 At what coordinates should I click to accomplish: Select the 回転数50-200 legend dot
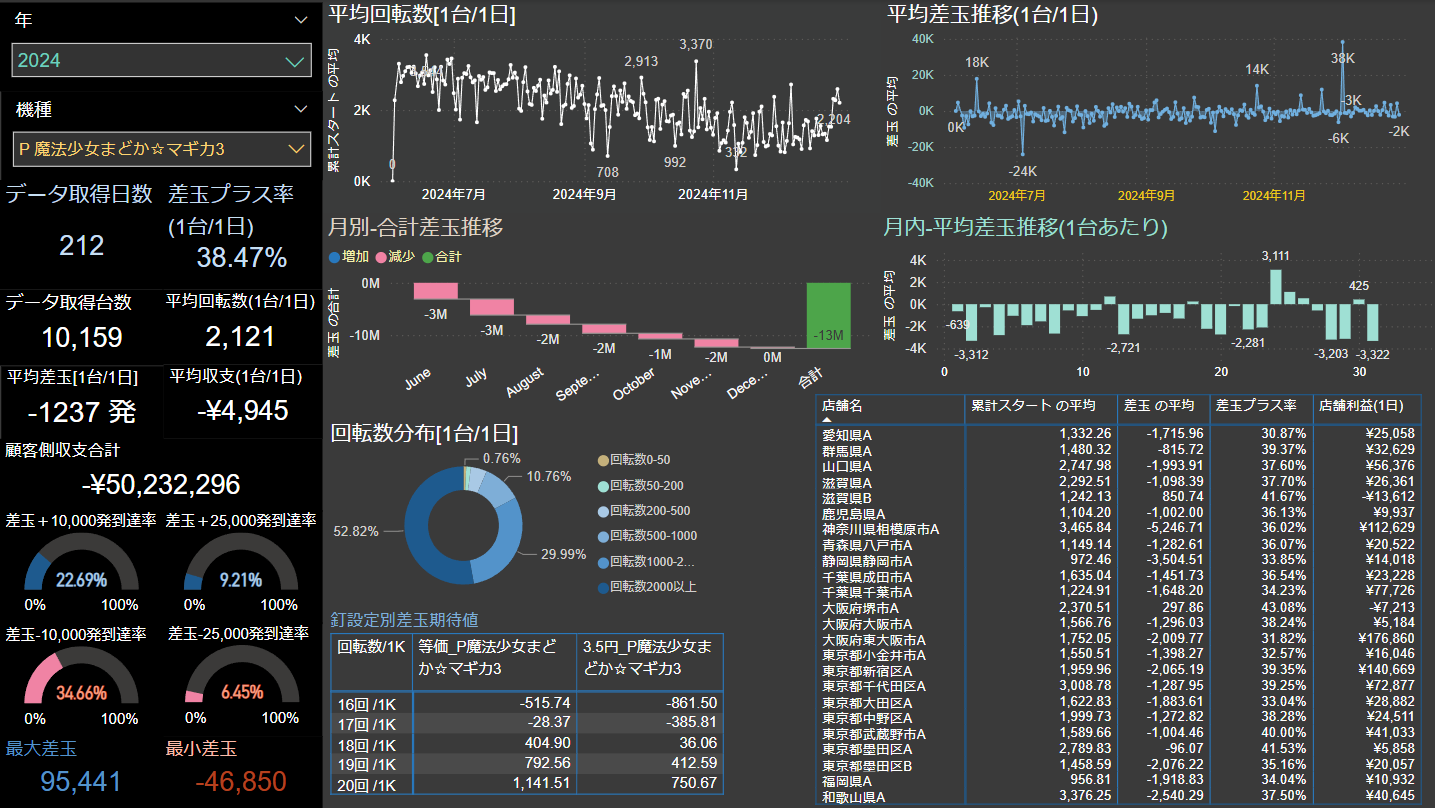(x=601, y=485)
